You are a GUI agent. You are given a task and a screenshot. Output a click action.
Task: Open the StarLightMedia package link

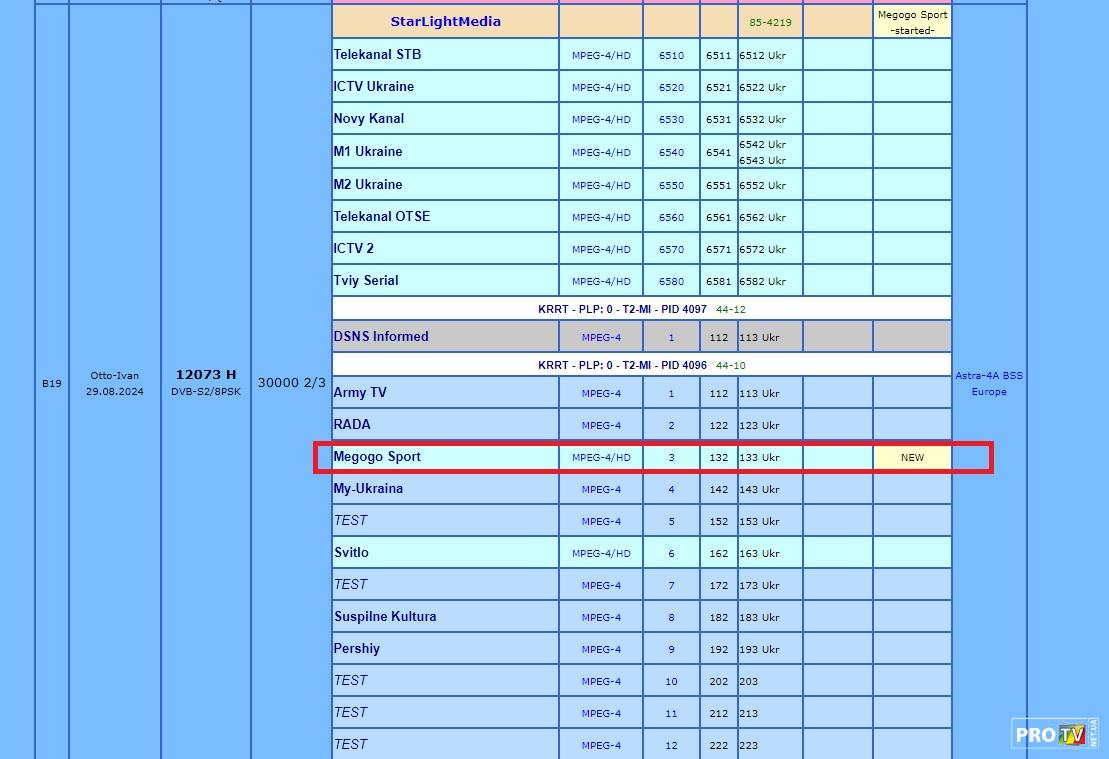pos(445,21)
